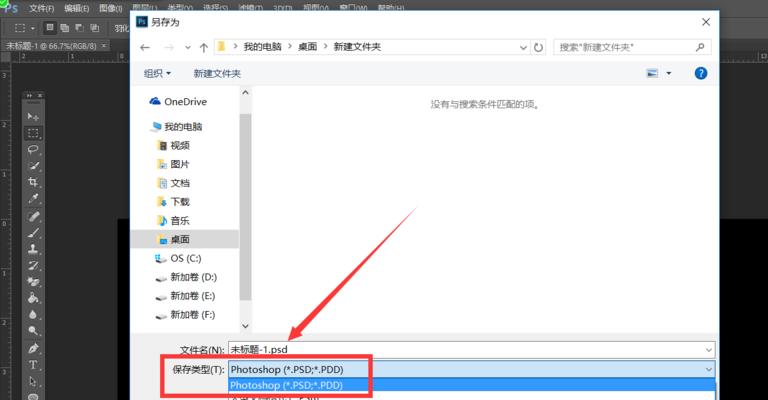Select the Brush tool
Image resolution: width=768 pixels, height=400 pixels.
[x=33, y=233]
